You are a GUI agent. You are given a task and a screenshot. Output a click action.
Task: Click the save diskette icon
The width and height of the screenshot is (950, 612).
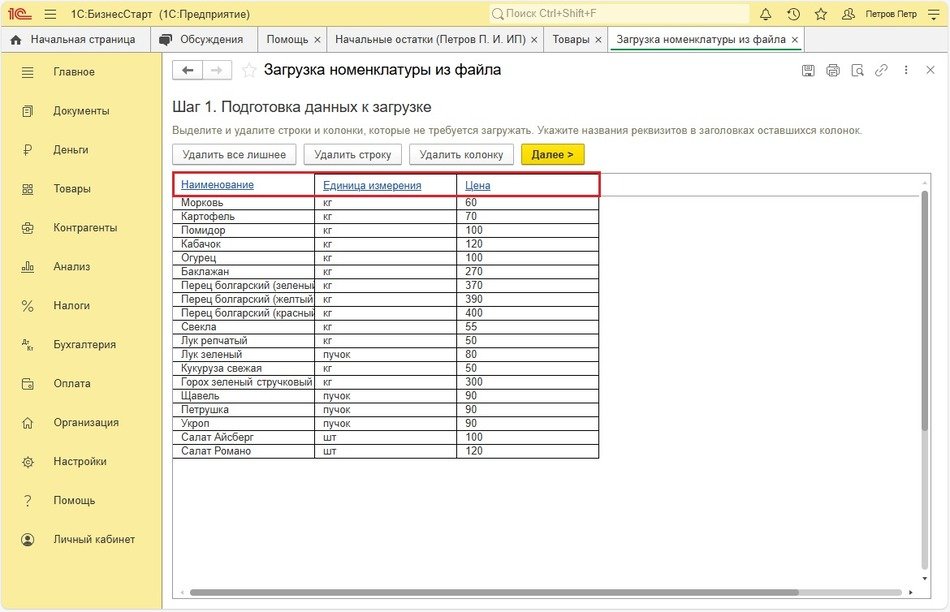click(809, 70)
